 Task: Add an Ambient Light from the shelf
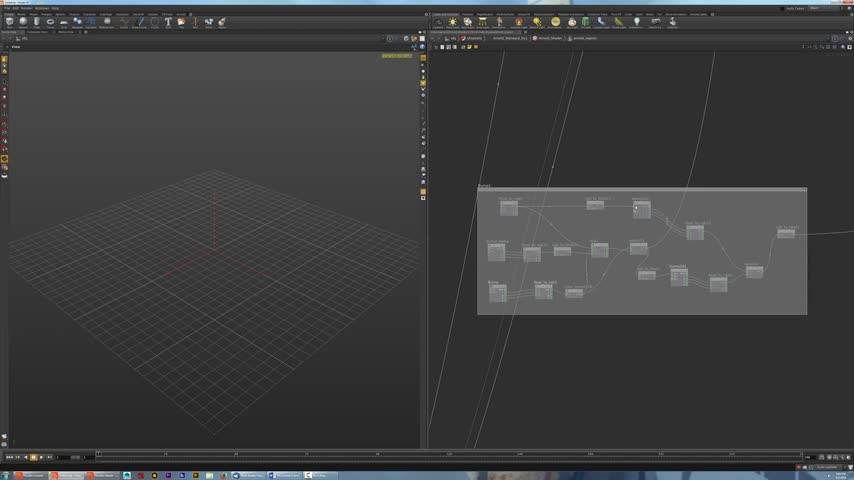[636, 22]
